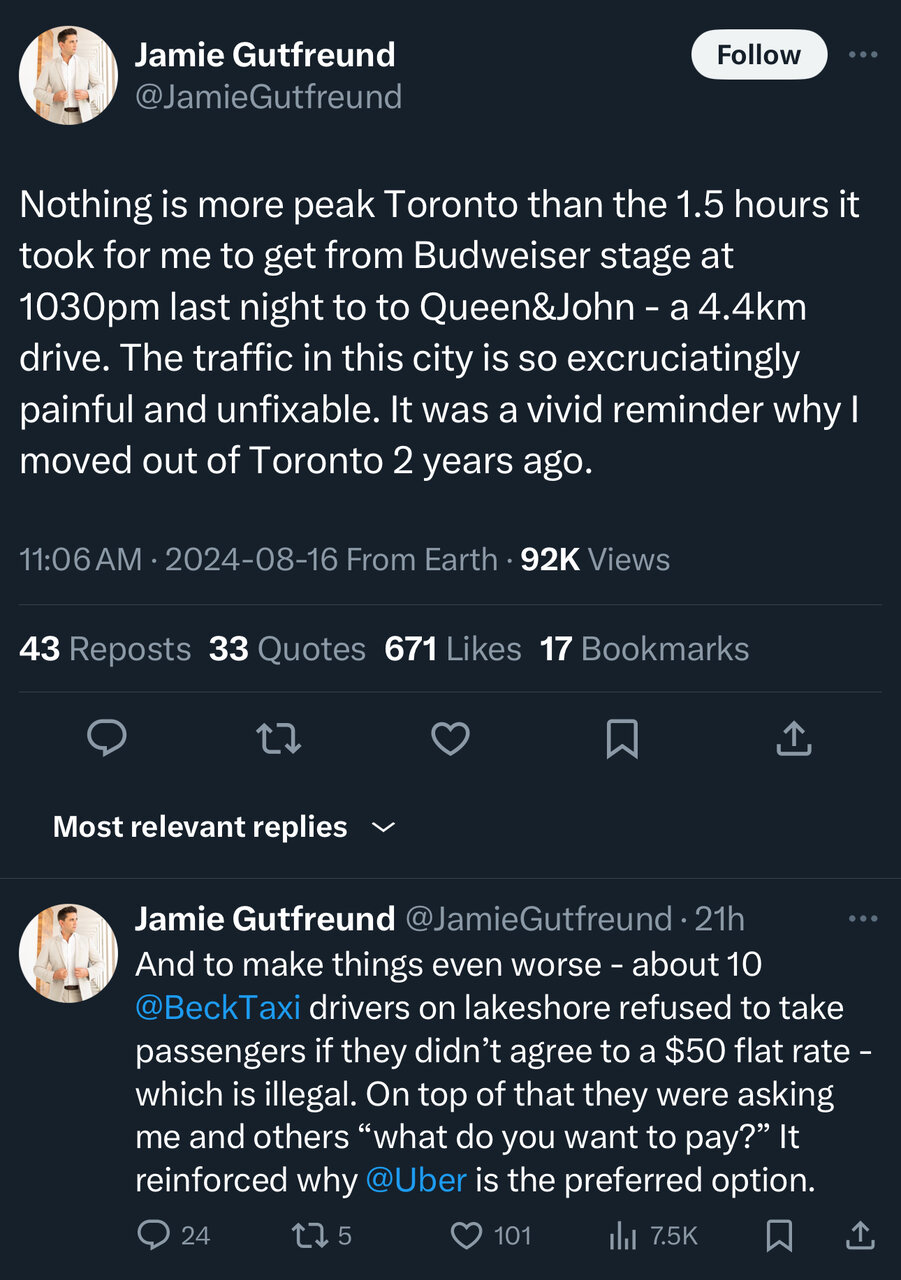901x1280 pixels.
Task: Share the main tweet via upload icon
Action: (x=793, y=739)
